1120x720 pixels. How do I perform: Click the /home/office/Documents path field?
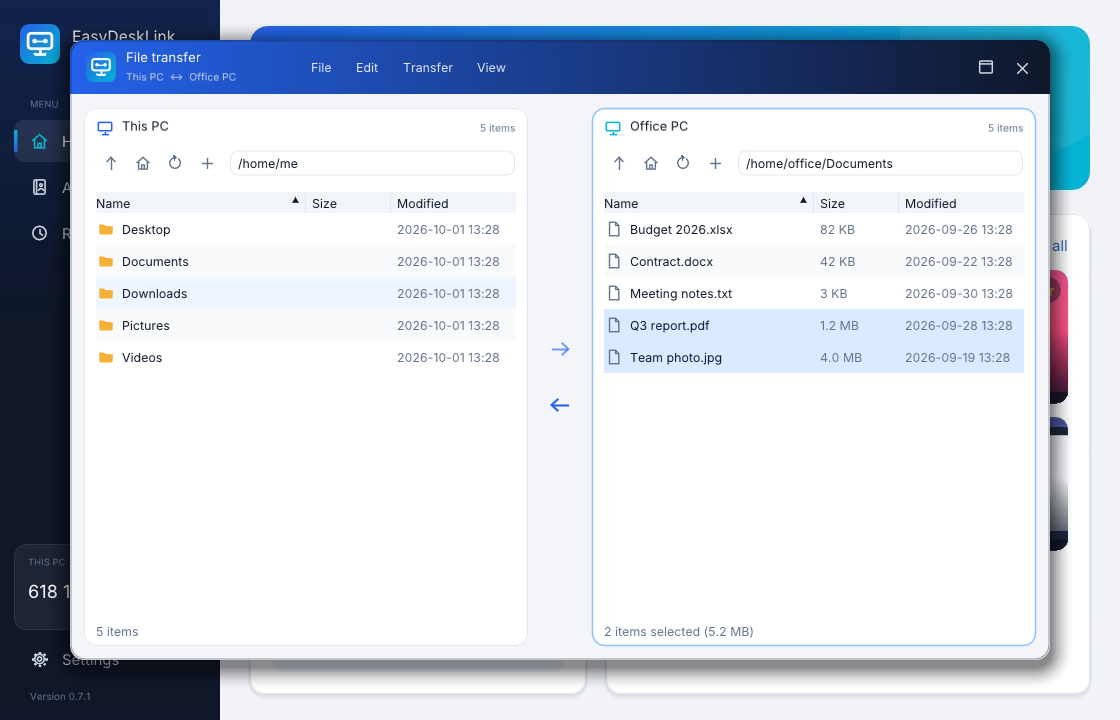click(880, 164)
